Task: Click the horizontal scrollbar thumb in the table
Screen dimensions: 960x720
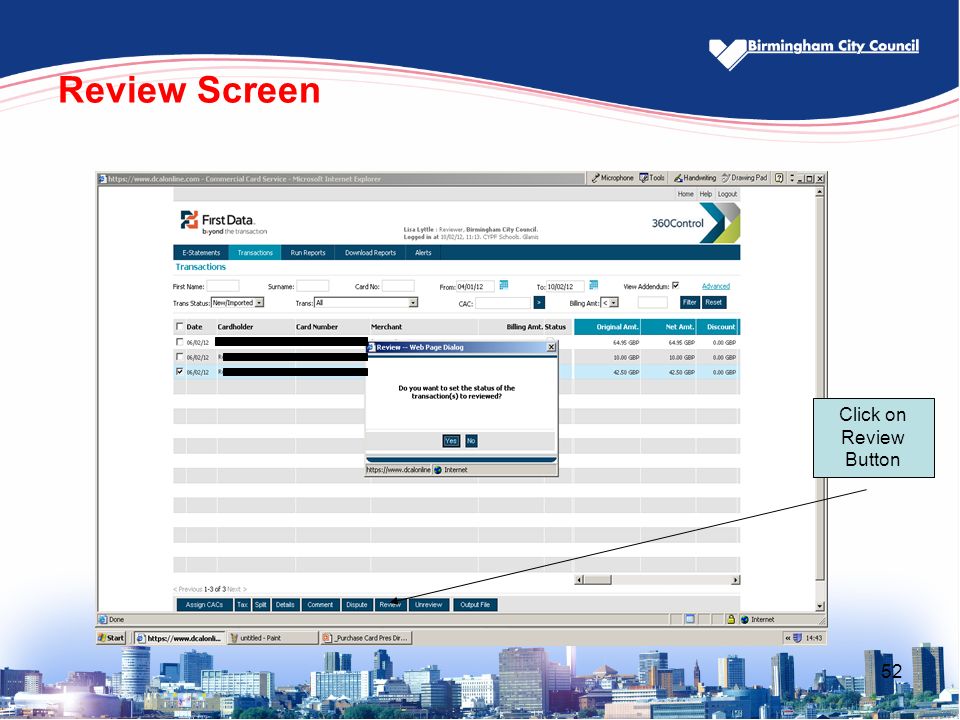Action: point(598,580)
